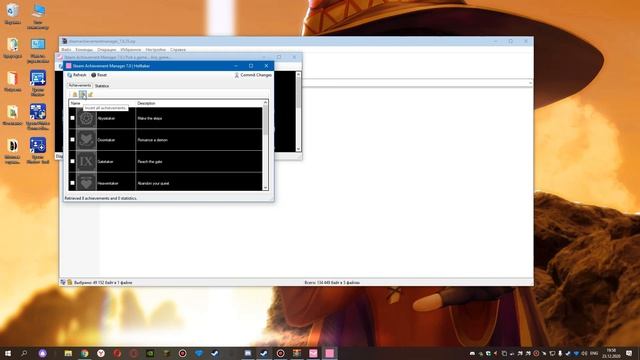This screenshot has height=360, width=640.
Task: Open the Control Panel desktop icon
Action: pos(38,51)
